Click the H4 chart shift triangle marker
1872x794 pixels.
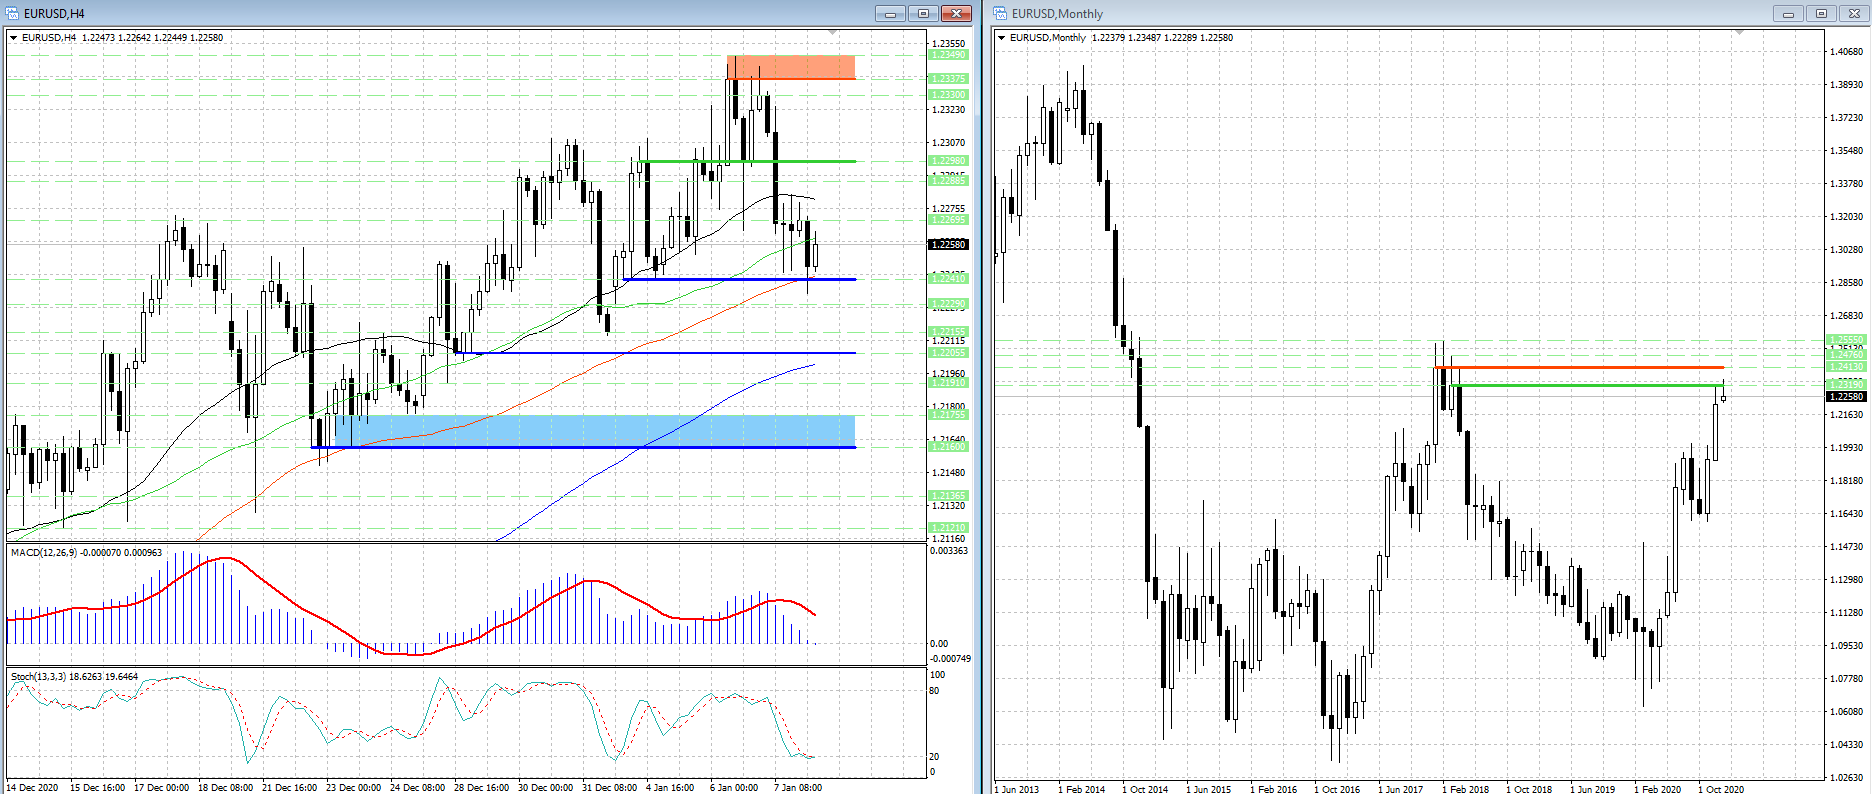click(x=832, y=33)
